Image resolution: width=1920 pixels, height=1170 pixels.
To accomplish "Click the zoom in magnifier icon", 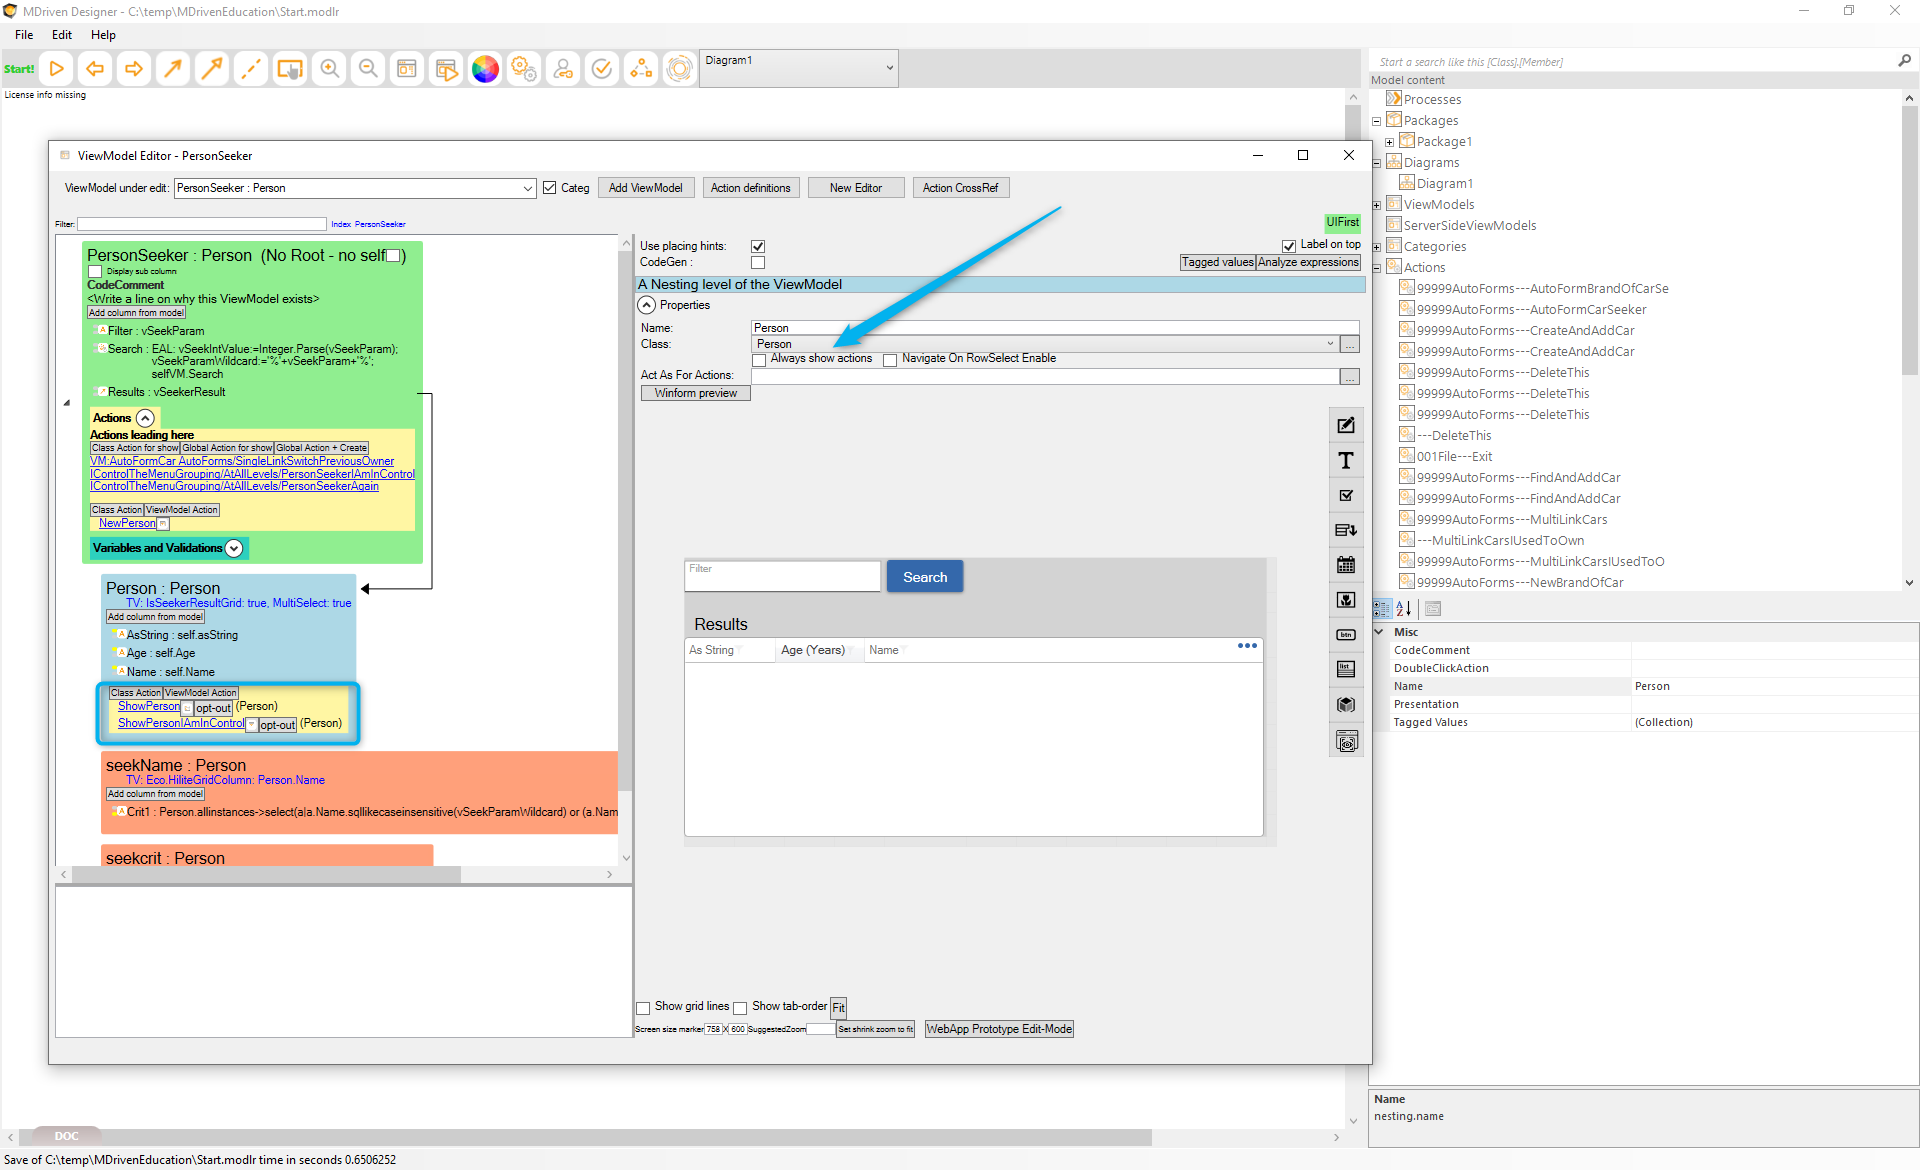I will pos(329,69).
